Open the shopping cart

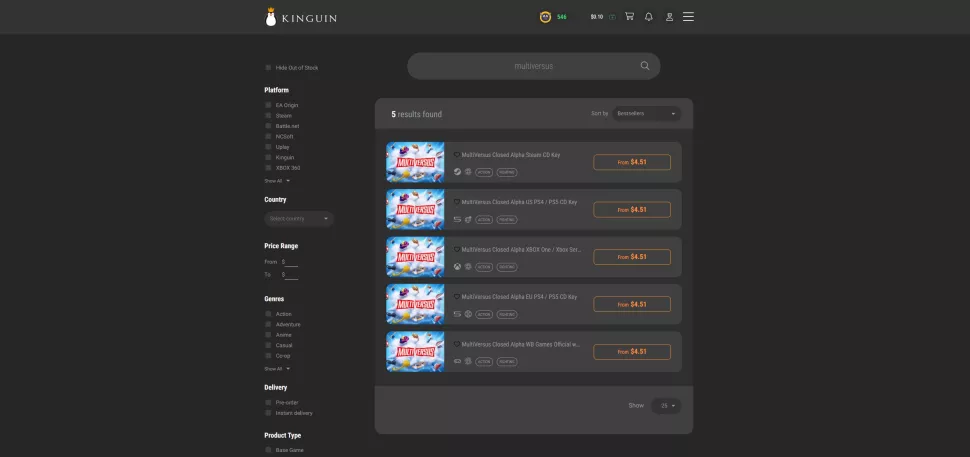[629, 17]
